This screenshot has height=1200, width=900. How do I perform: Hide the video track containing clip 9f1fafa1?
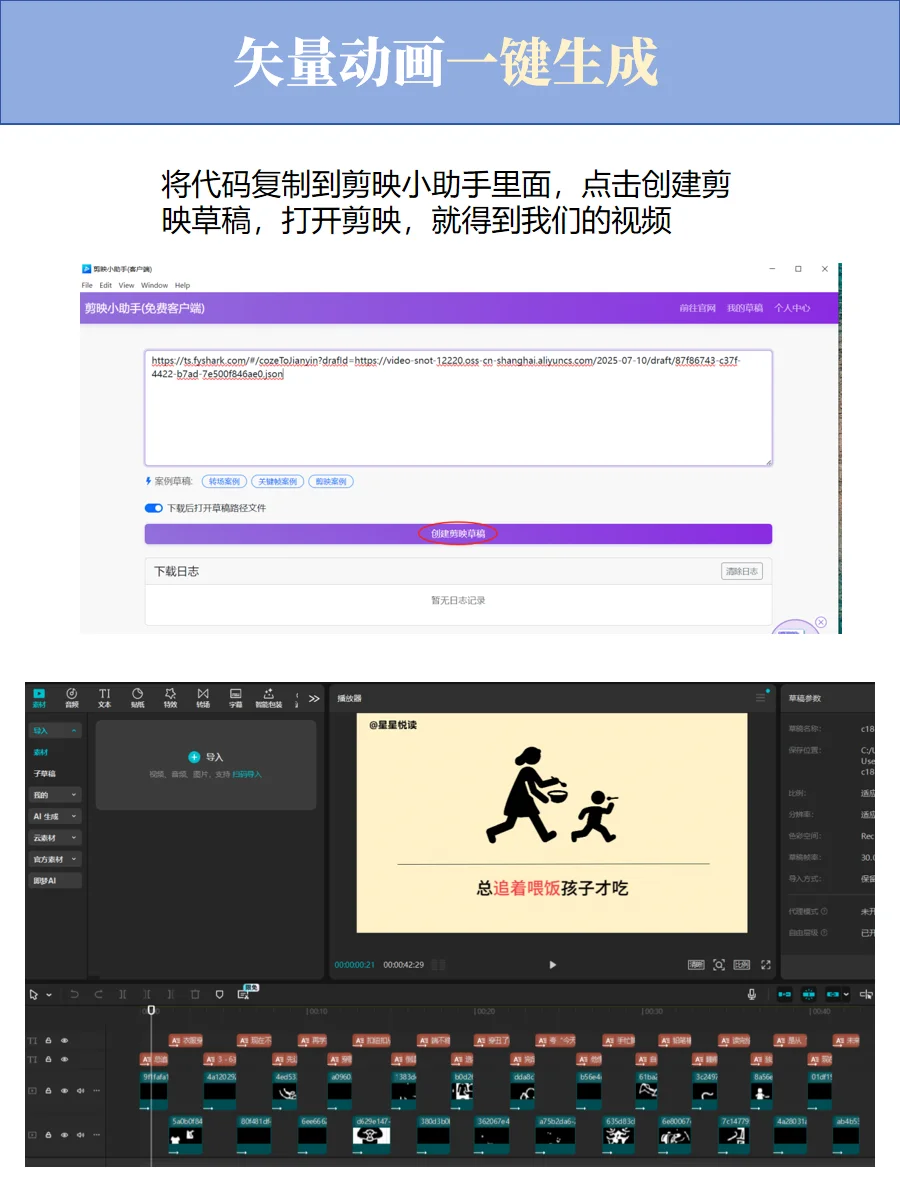coord(65,1091)
